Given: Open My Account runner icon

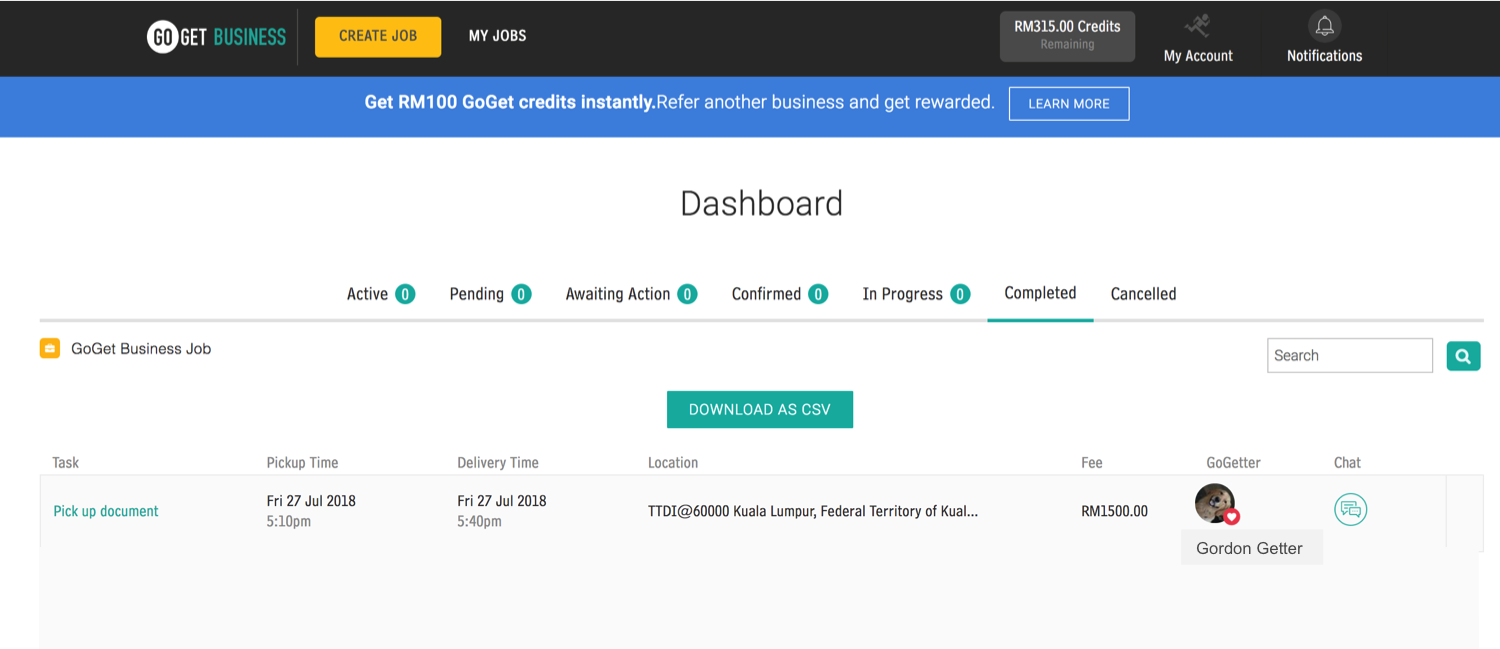Looking at the screenshot, I should point(1197,26).
